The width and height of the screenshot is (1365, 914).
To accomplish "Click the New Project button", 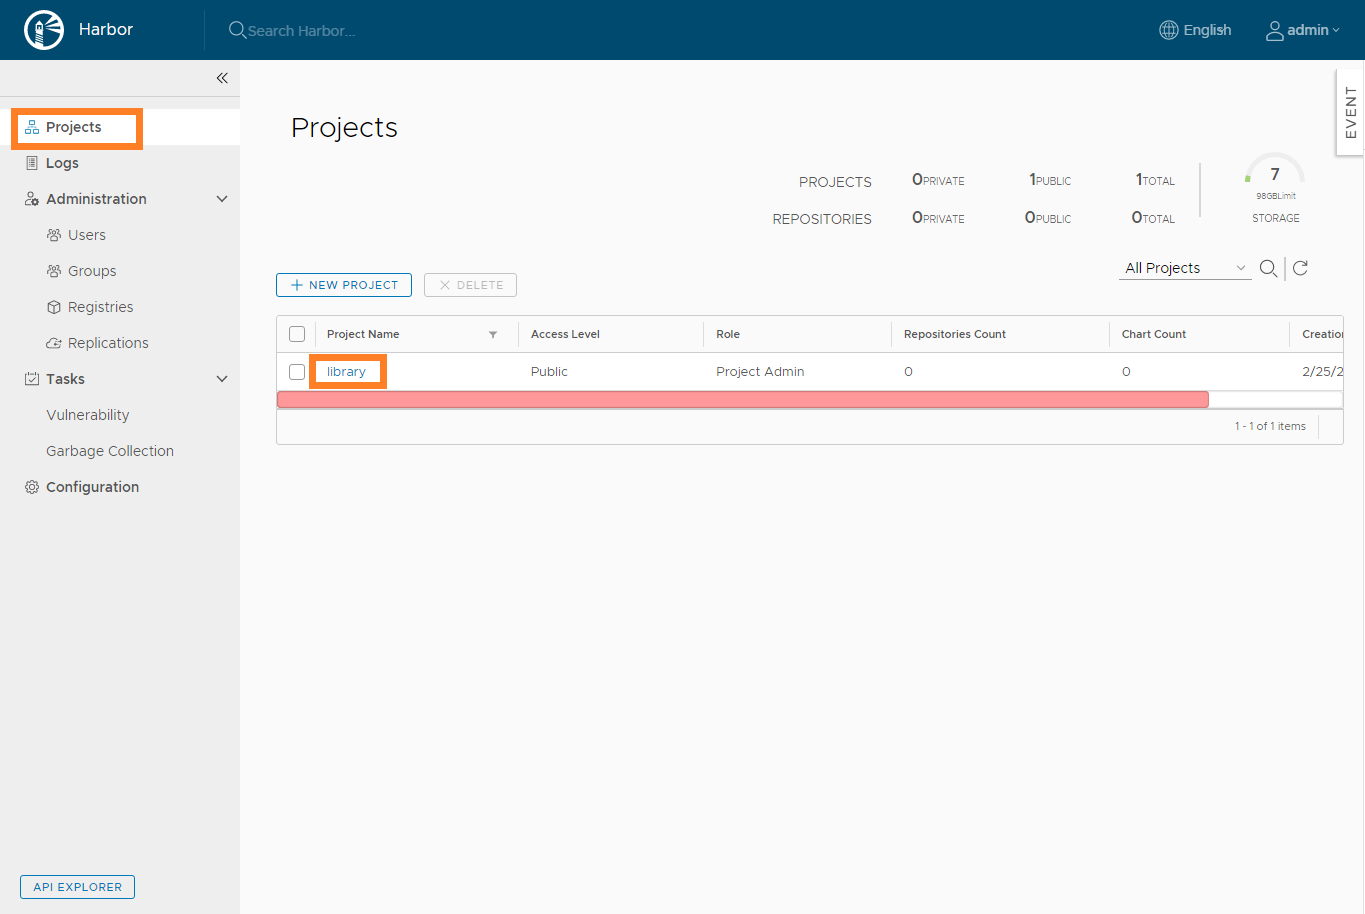I will pos(344,285).
